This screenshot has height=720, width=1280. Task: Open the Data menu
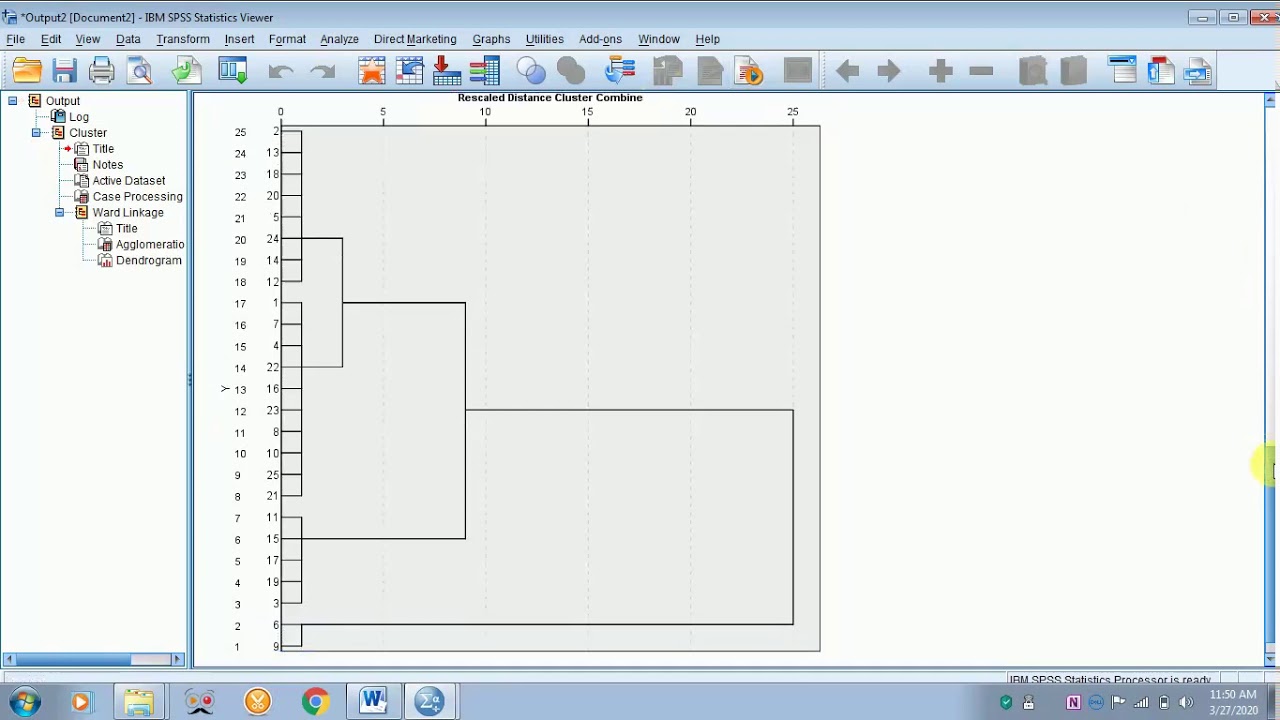click(x=128, y=39)
